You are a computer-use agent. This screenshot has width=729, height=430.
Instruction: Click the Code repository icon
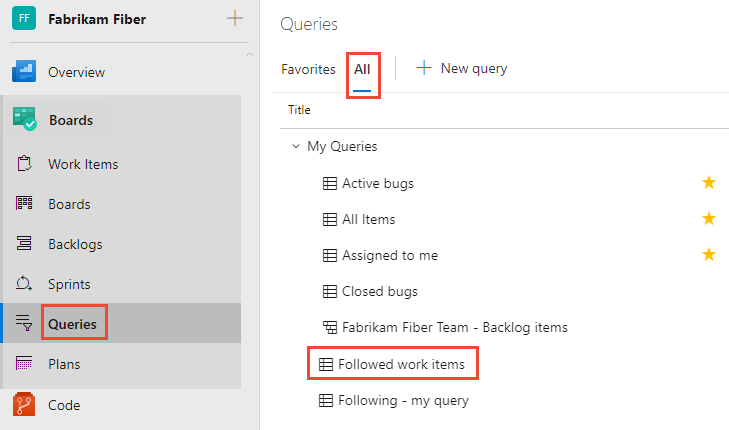pyautogui.click(x=24, y=404)
